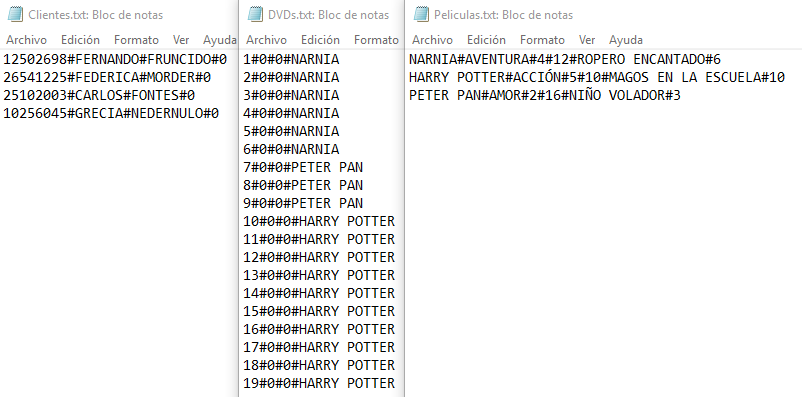802x397 pixels.
Task: Click line 17#0#0#HARRY POTTER
Action: (x=319, y=347)
